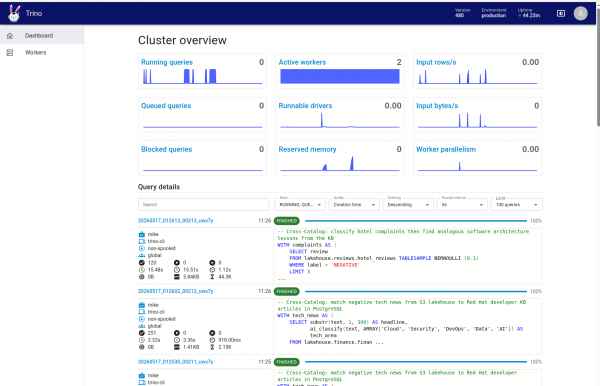600x386 pixels.
Task: Click user icon beside mike in query 00211
Action: [x=142, y=375]
